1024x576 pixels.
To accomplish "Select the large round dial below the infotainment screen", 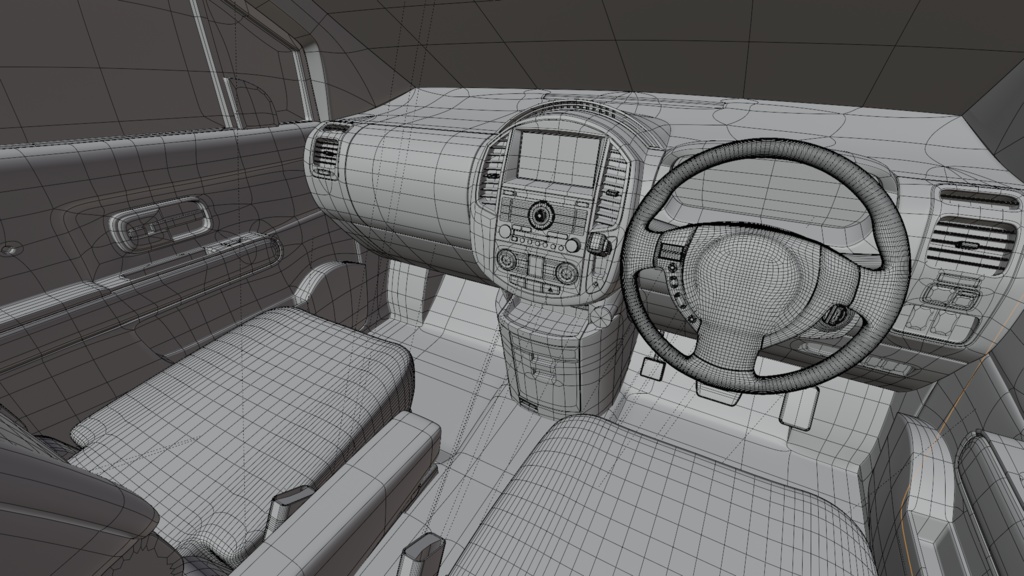I will coord(540,214).
